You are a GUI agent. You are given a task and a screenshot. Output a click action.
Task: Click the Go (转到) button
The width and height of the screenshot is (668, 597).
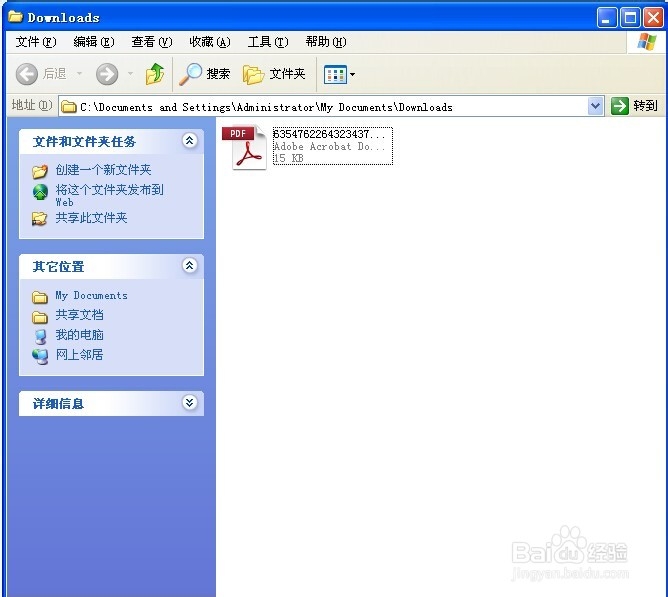coord(635,106)
